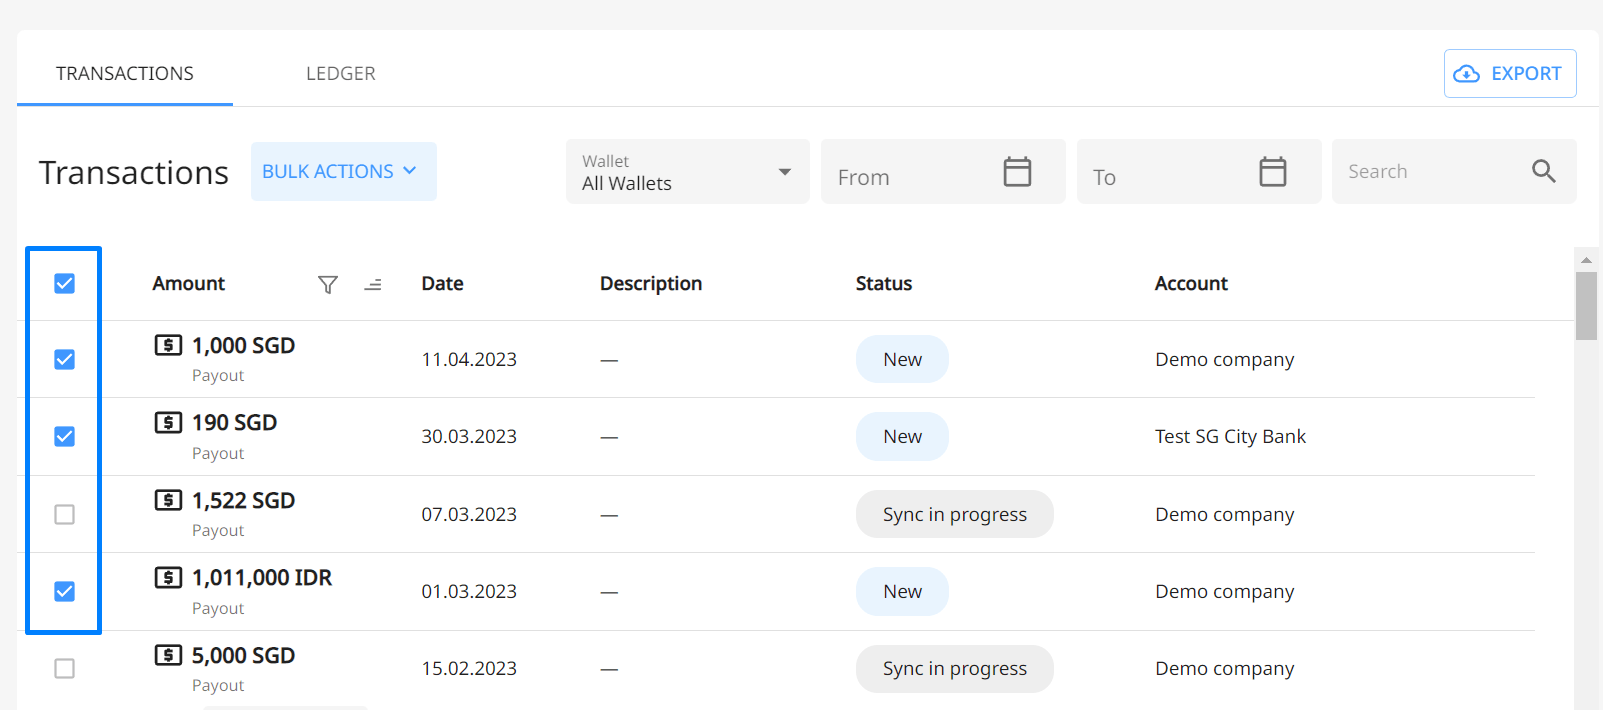Click the New status on 11.04.2023 row
Image resolution: width=1603 pixels, height=710 pixels.
pos(902,360)
